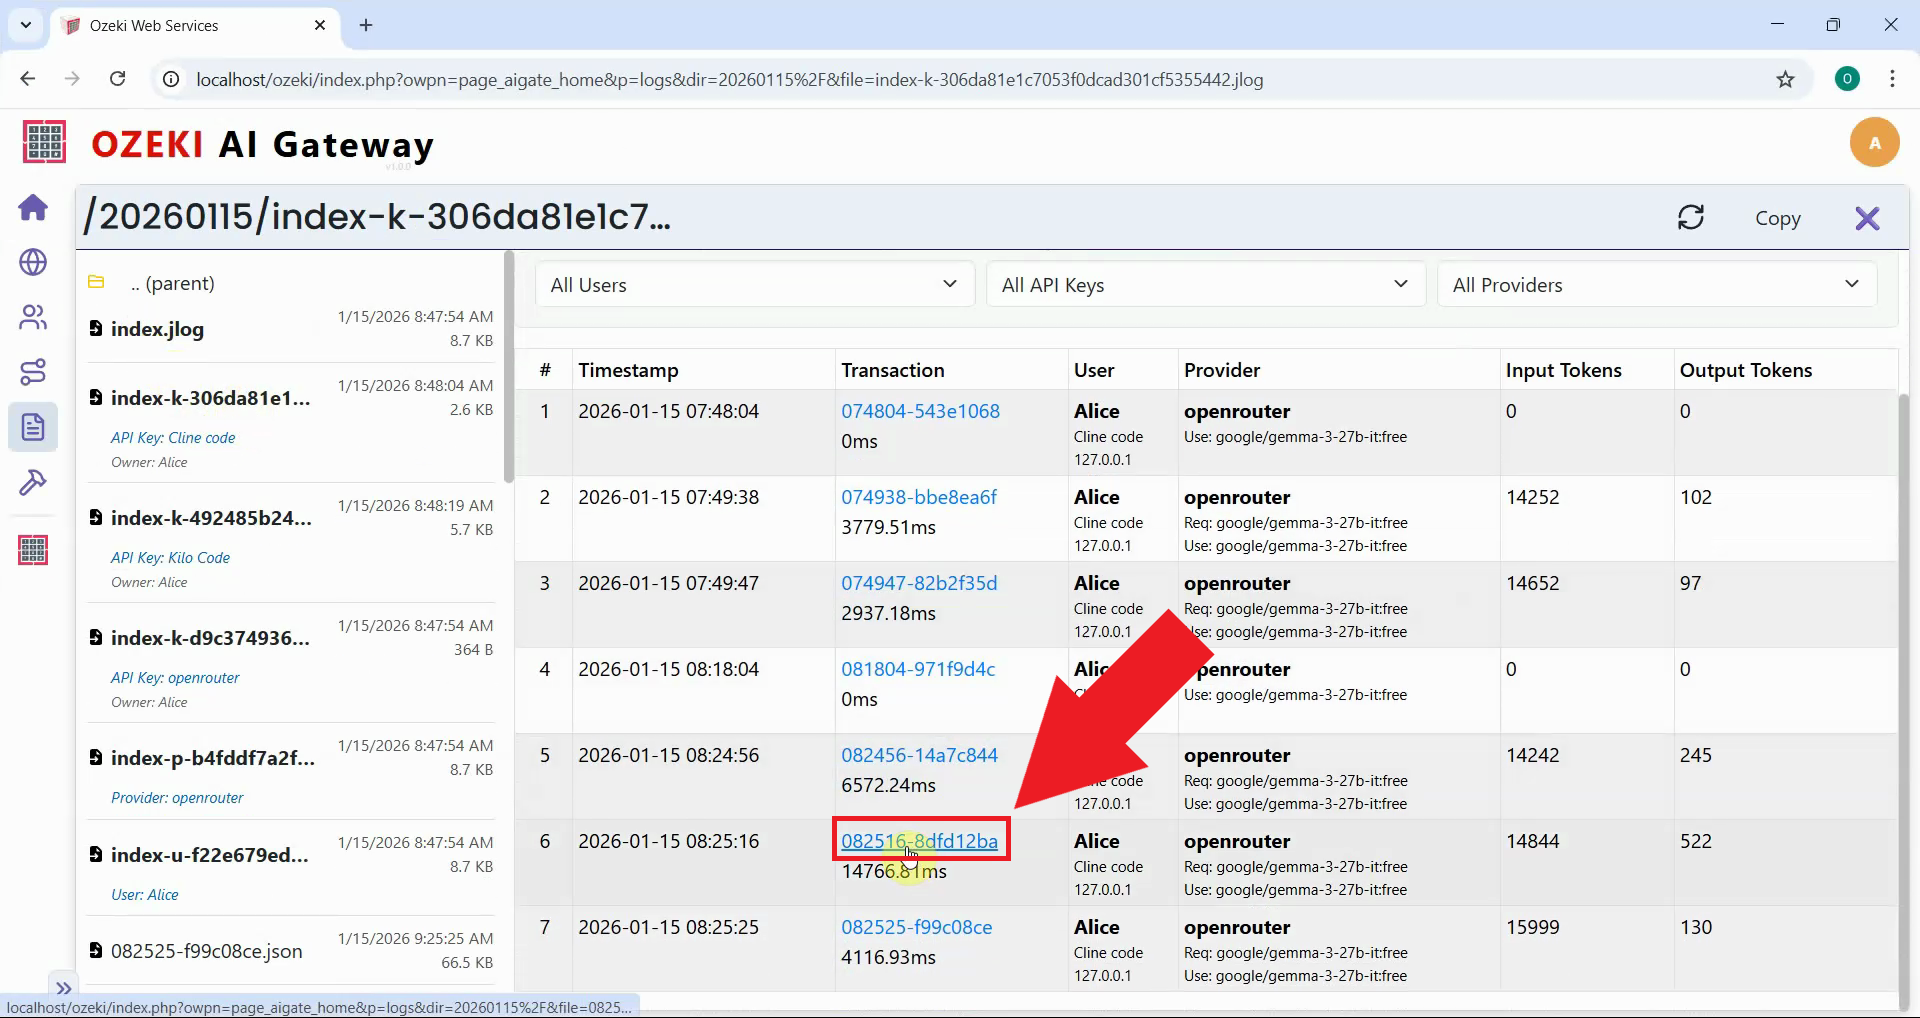This screenshot has width=1920, height=1018.
Task: Open transaction 082516-8dfd12ba link
Action: click(919, 841)
